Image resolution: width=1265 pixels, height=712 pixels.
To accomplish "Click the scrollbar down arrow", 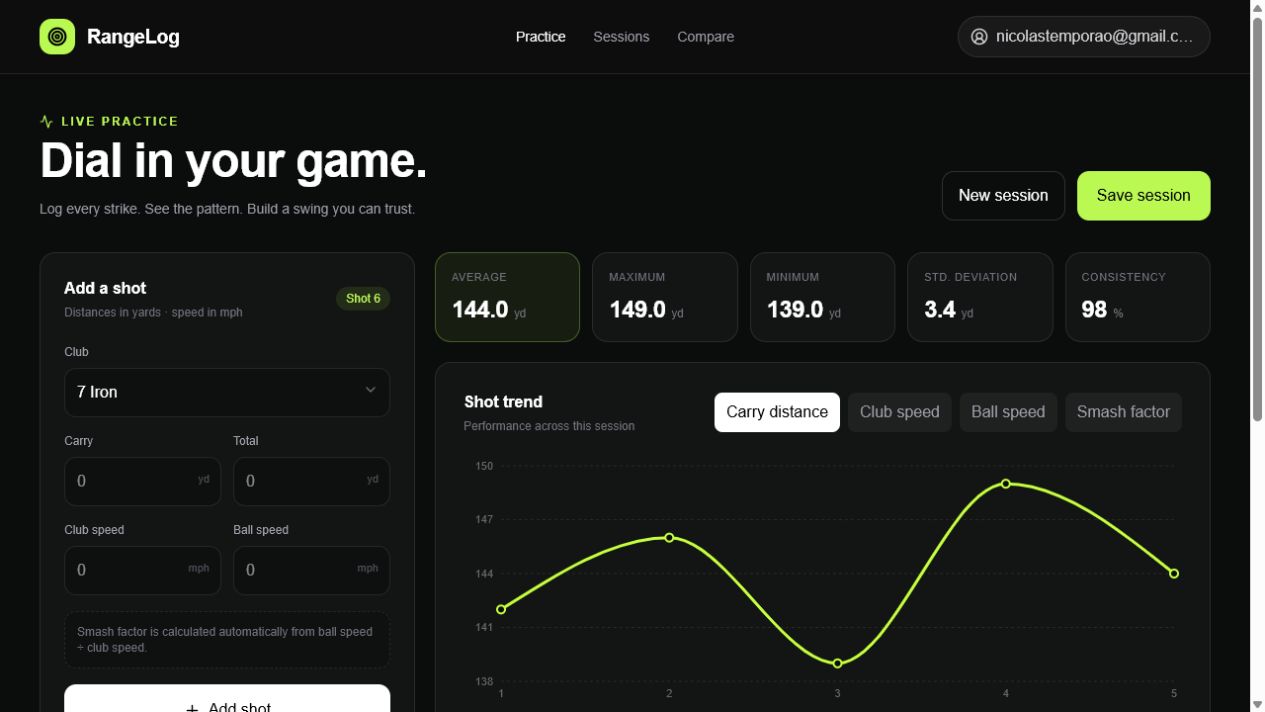I will (x=1258, y=705).
